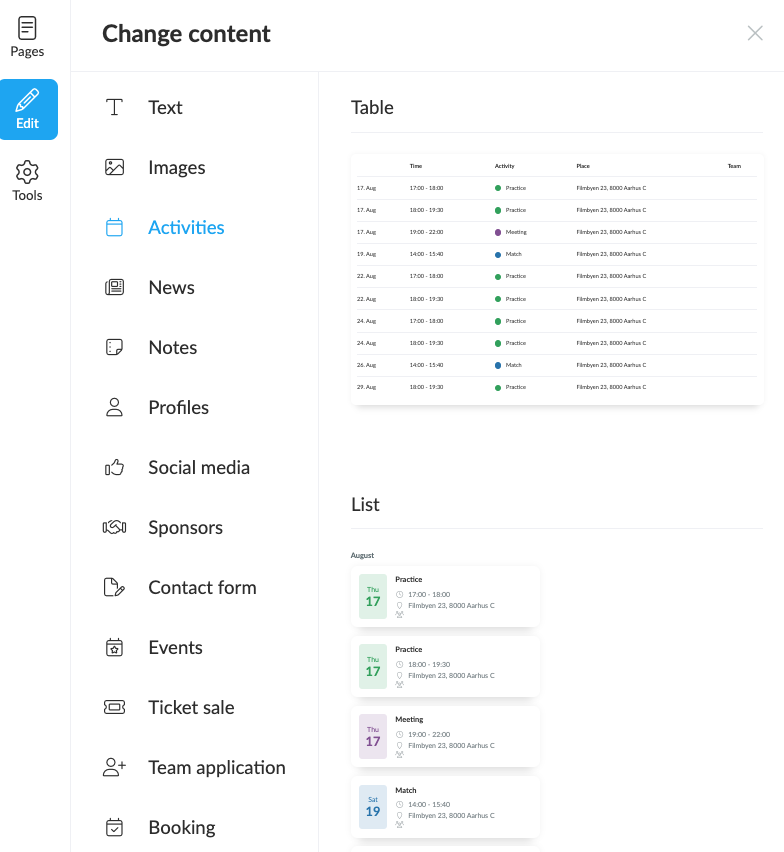784x852 pixels.
Task: Open the Team application content option
Action: click(217, 768)
